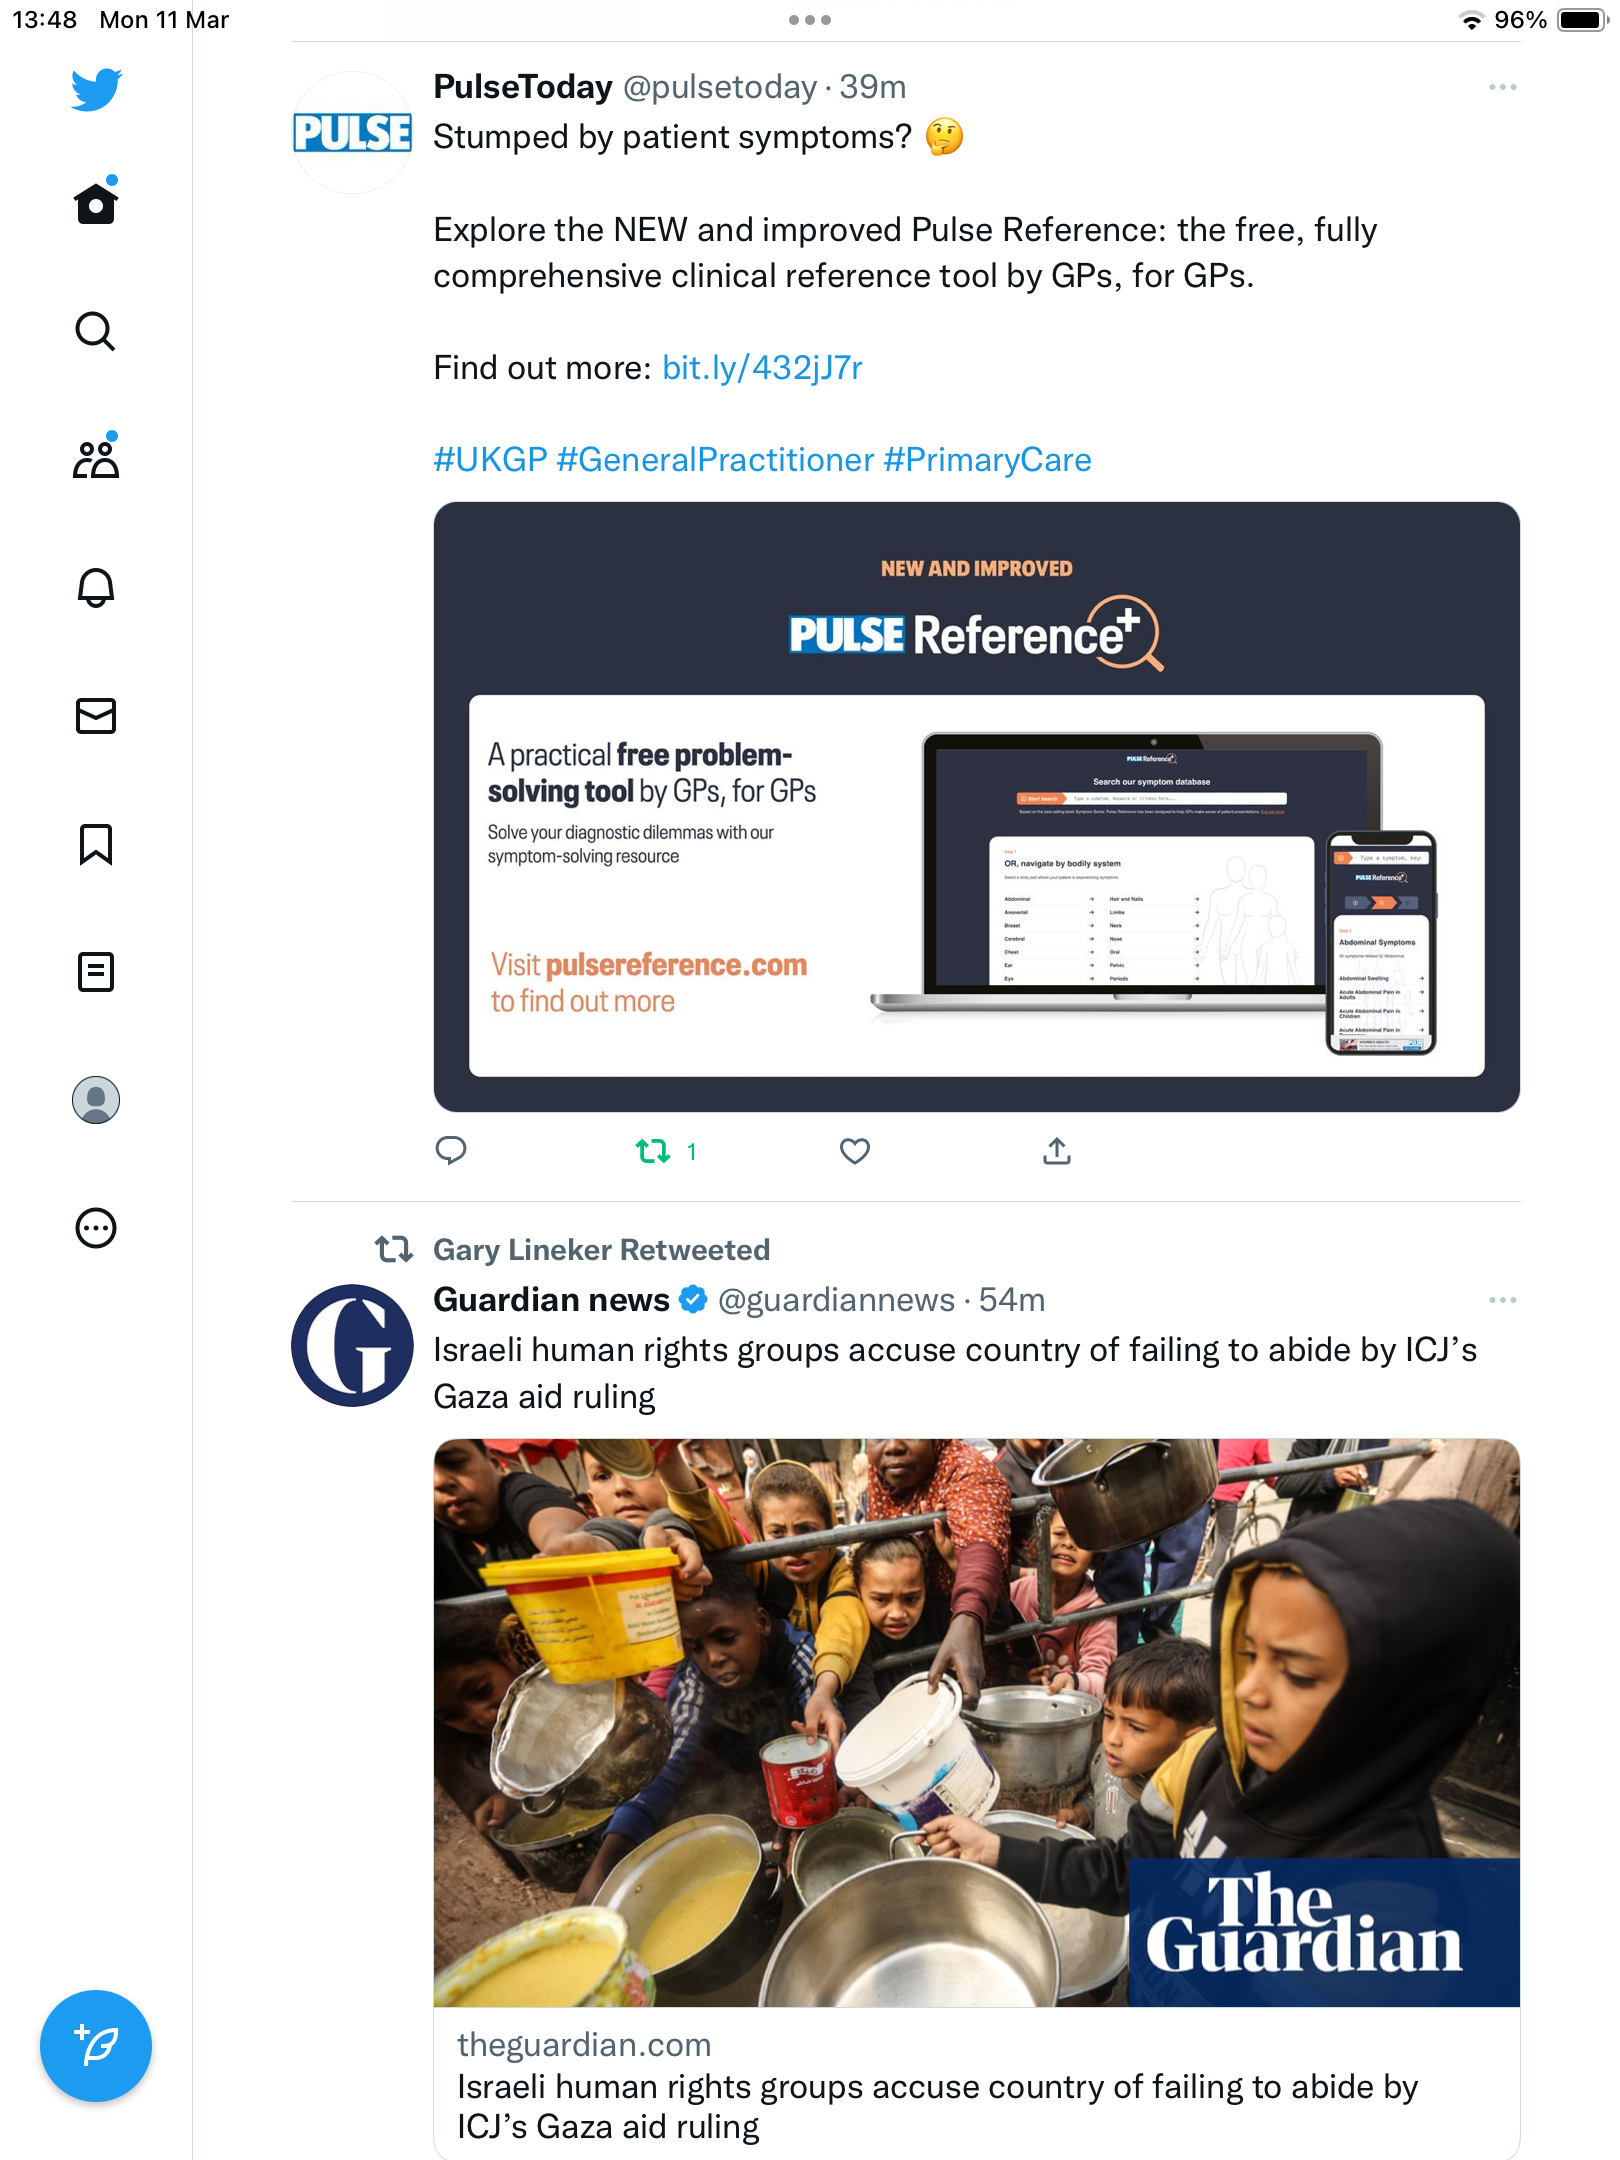Open the profile avatar icon
Image resolution: width=1620 pixels, height=2160 pixels.
[x=96, y=1100]
